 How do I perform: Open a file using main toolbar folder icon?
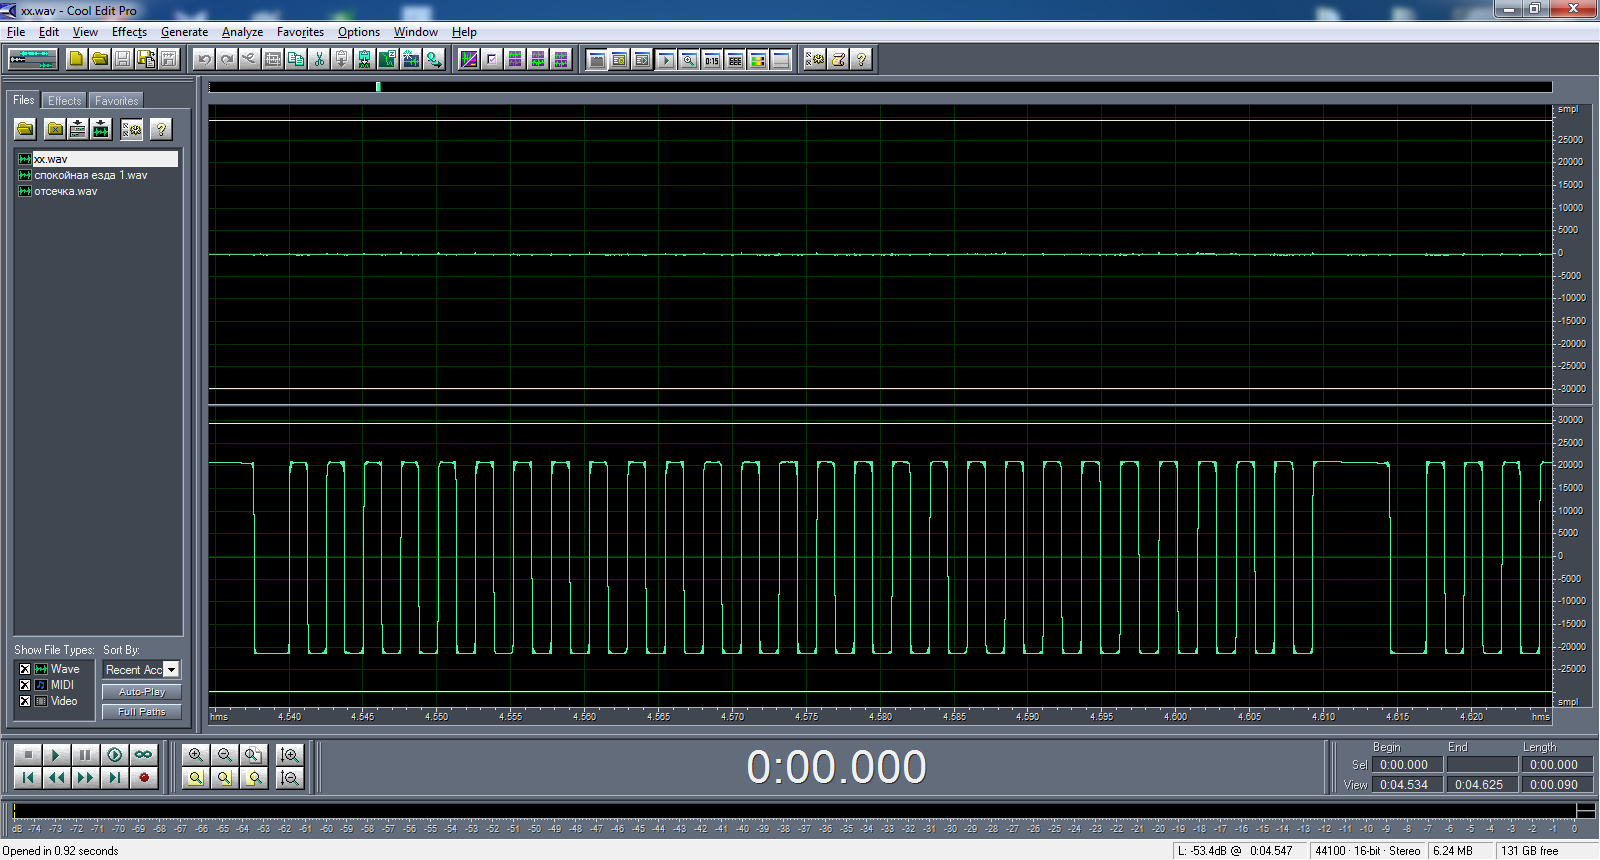pyautogui.click(x=99, y=59)
